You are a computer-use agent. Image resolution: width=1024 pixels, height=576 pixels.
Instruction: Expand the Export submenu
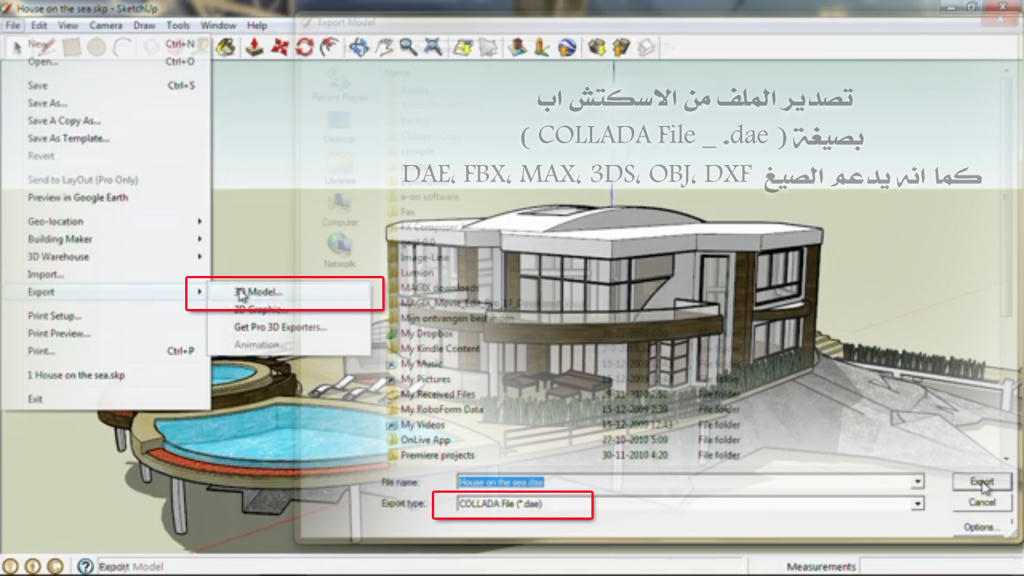[107, 293]
